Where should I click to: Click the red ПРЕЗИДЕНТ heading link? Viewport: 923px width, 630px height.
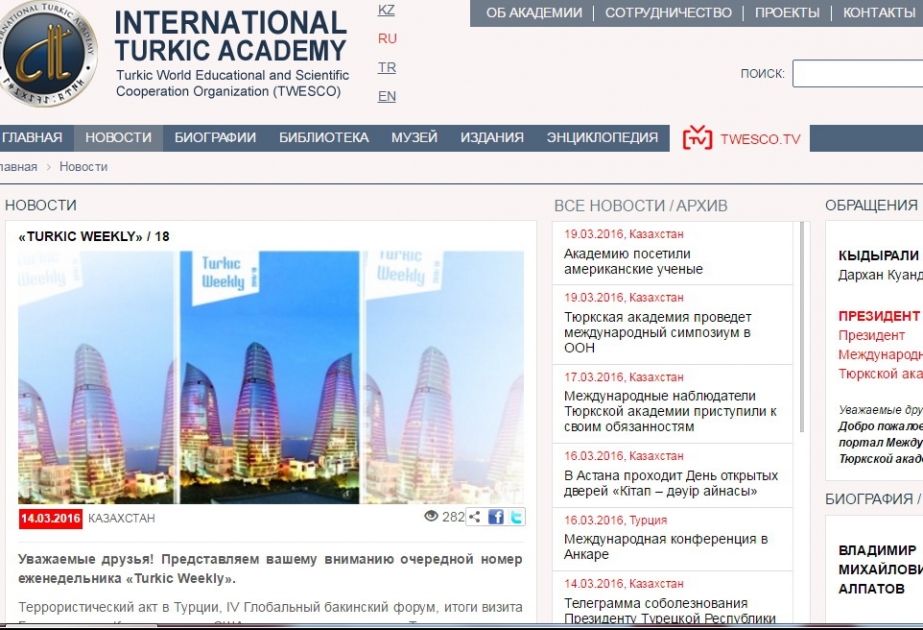[879, 316]
